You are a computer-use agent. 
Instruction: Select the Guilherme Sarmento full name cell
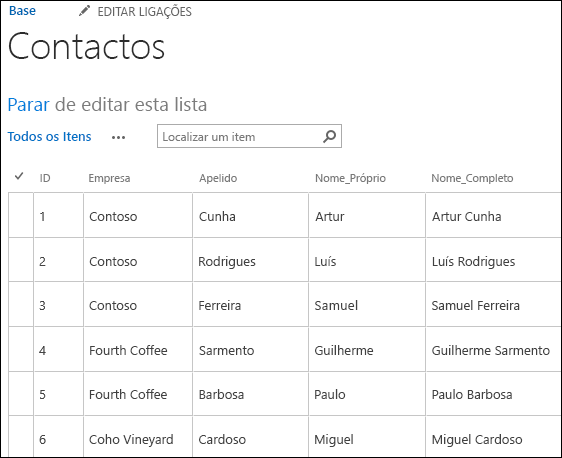[x=494, y=349]
